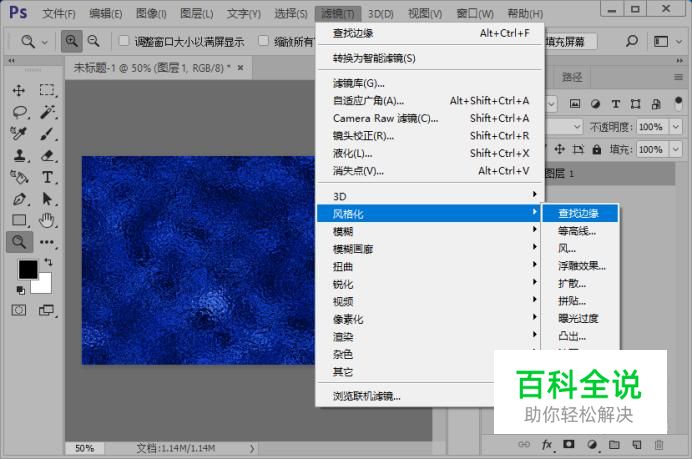Click the layer effects fx button
The image size is (692, 459).
pos(547,444)
